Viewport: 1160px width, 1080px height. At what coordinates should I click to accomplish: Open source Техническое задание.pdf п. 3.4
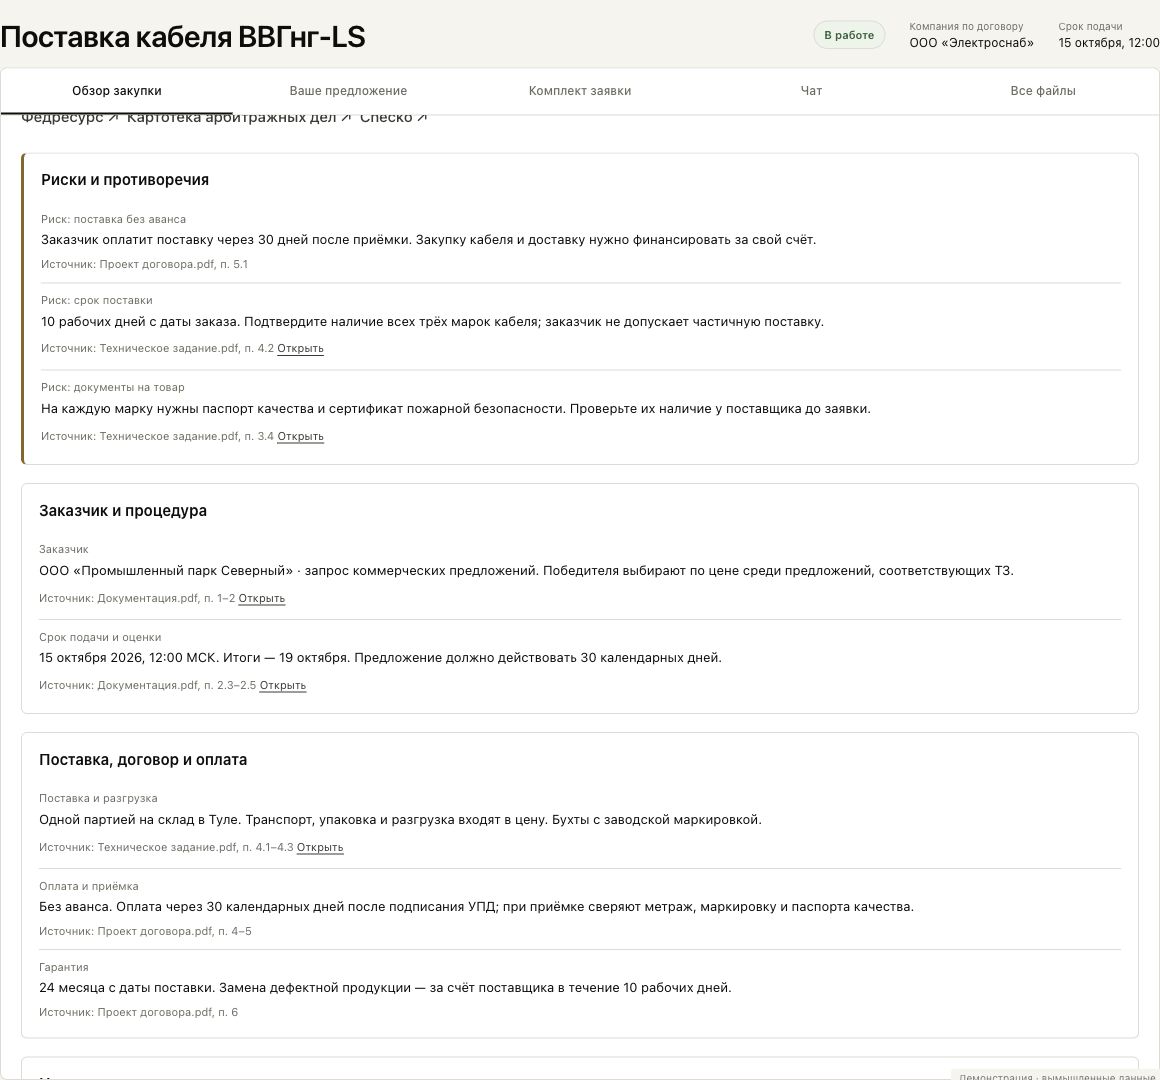[x=300, y=436]
